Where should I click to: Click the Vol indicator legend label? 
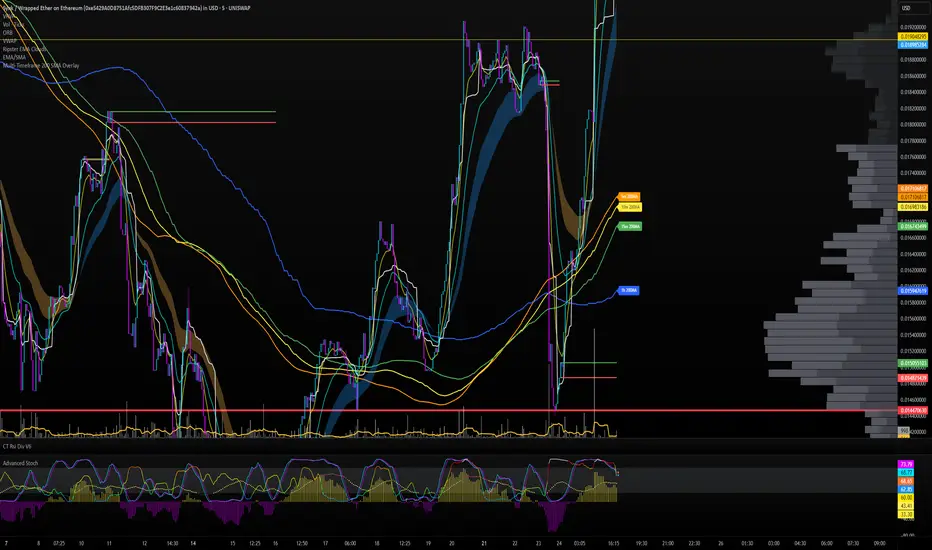pyautogui.click(x=10, y=23)
